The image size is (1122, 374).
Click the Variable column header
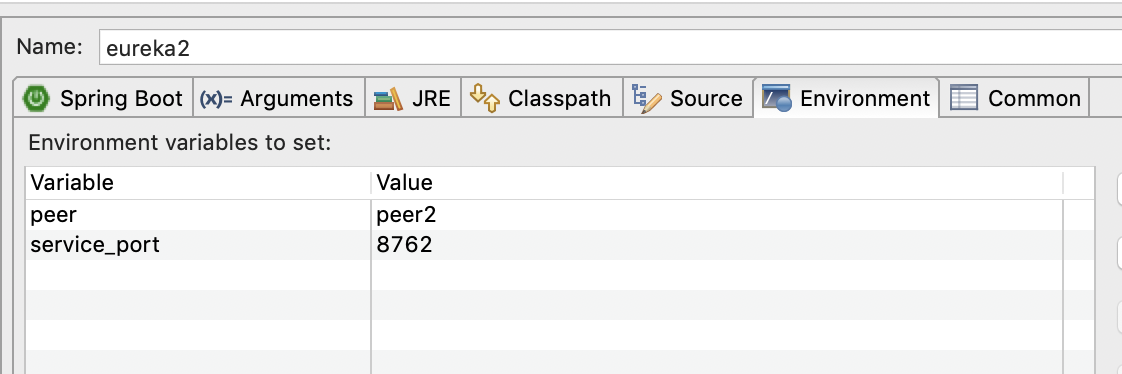198,182
